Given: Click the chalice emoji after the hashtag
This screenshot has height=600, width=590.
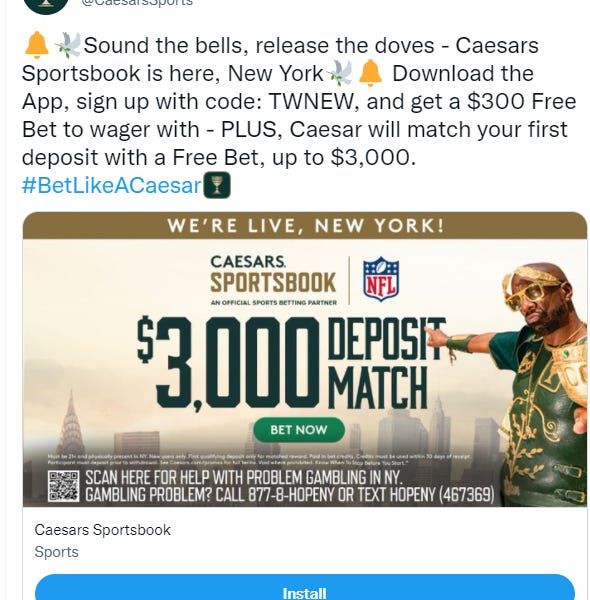Looking at the screenshot, I should pos(217,185).
